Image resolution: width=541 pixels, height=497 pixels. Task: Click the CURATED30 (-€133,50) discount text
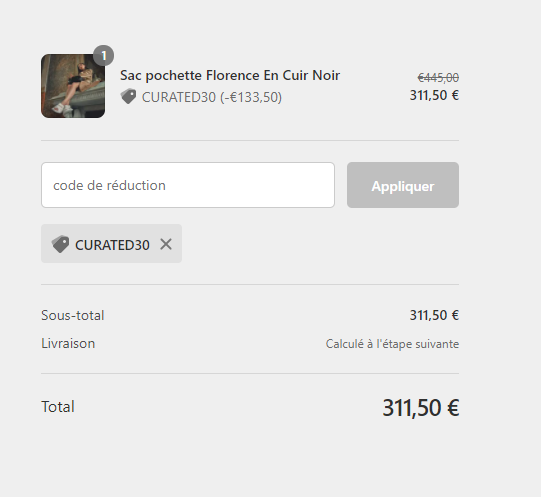pos(212,97)
